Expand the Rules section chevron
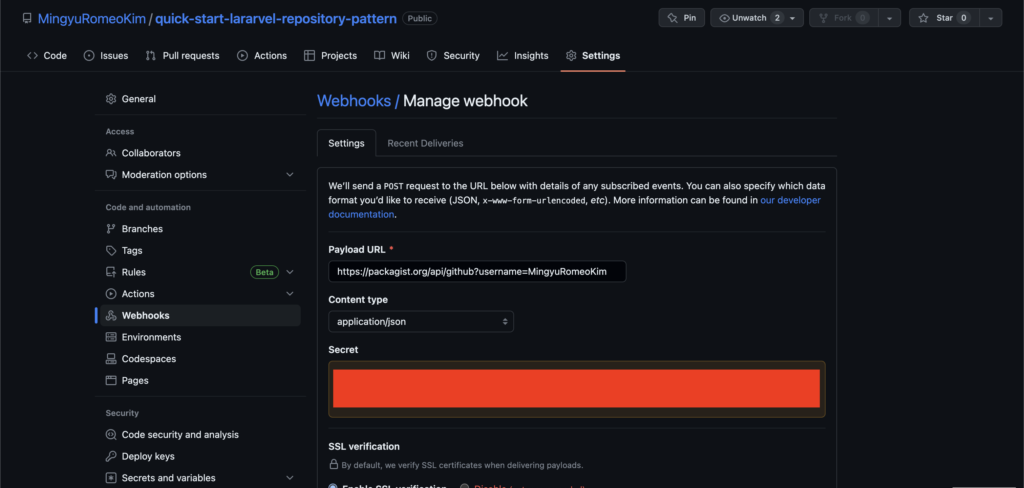The height and width of the screenshot is (488, 1024). tap(290, 272)
